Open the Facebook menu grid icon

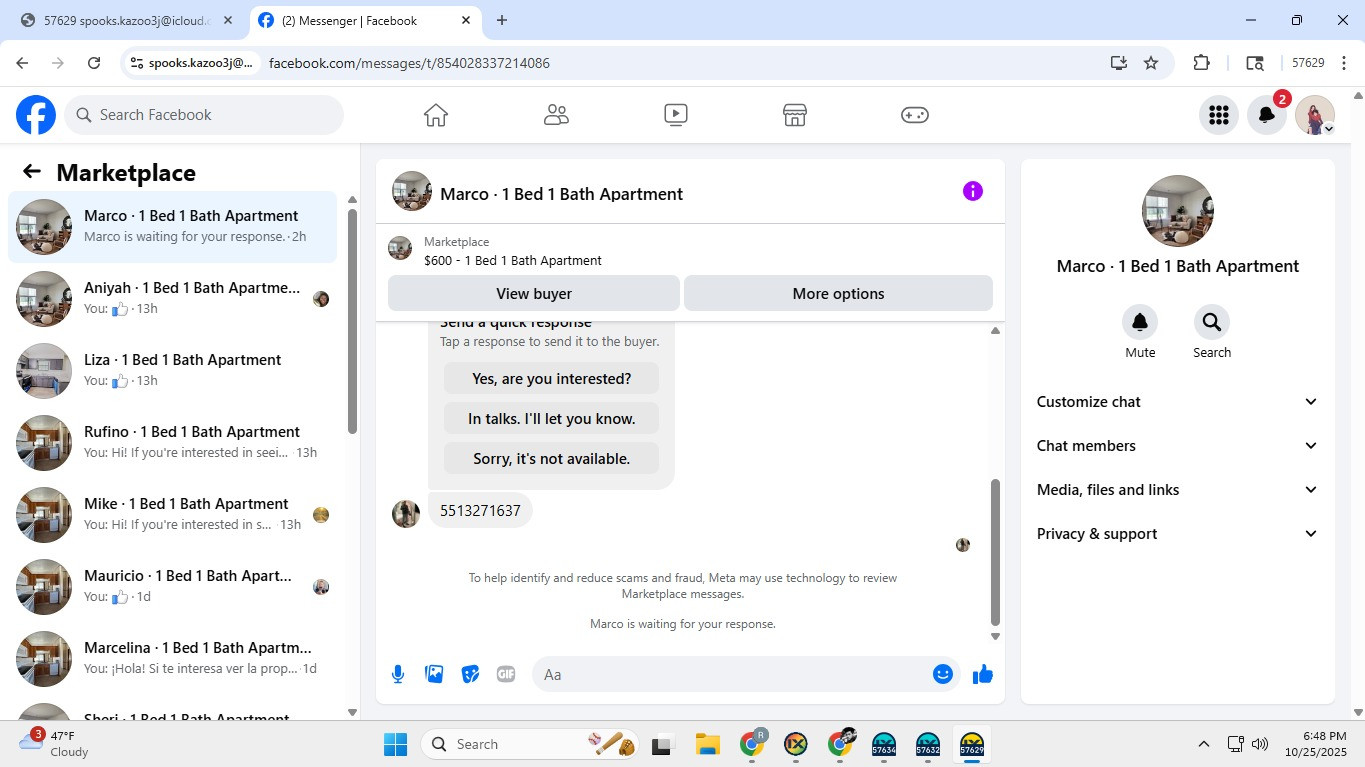1219,115
